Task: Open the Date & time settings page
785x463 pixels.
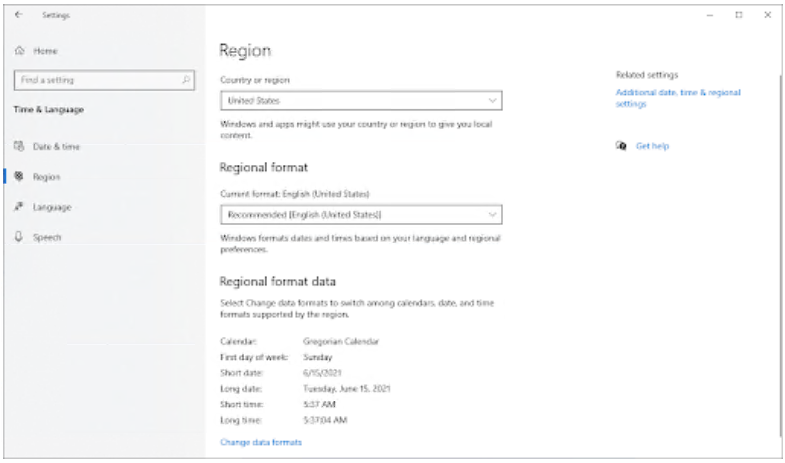Action: click(56, 147)
